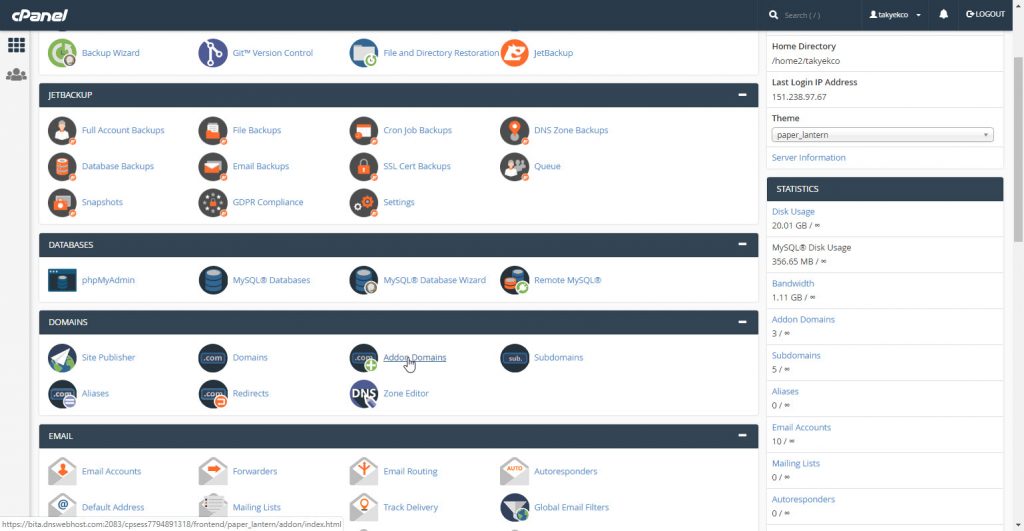Open MySQL Databases icon
Image resolution: width=1024 pixels, height=531 pixels.
coord(213,280)
